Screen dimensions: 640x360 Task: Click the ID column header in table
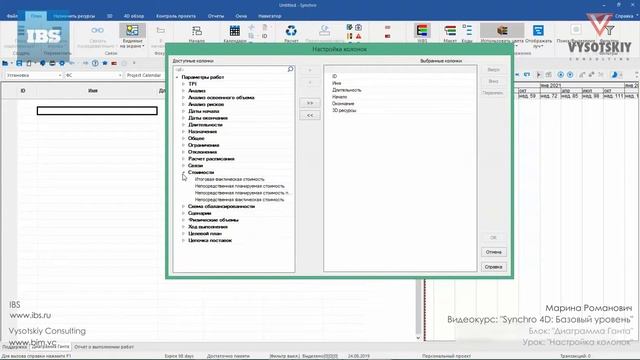[x=23, y=91]
